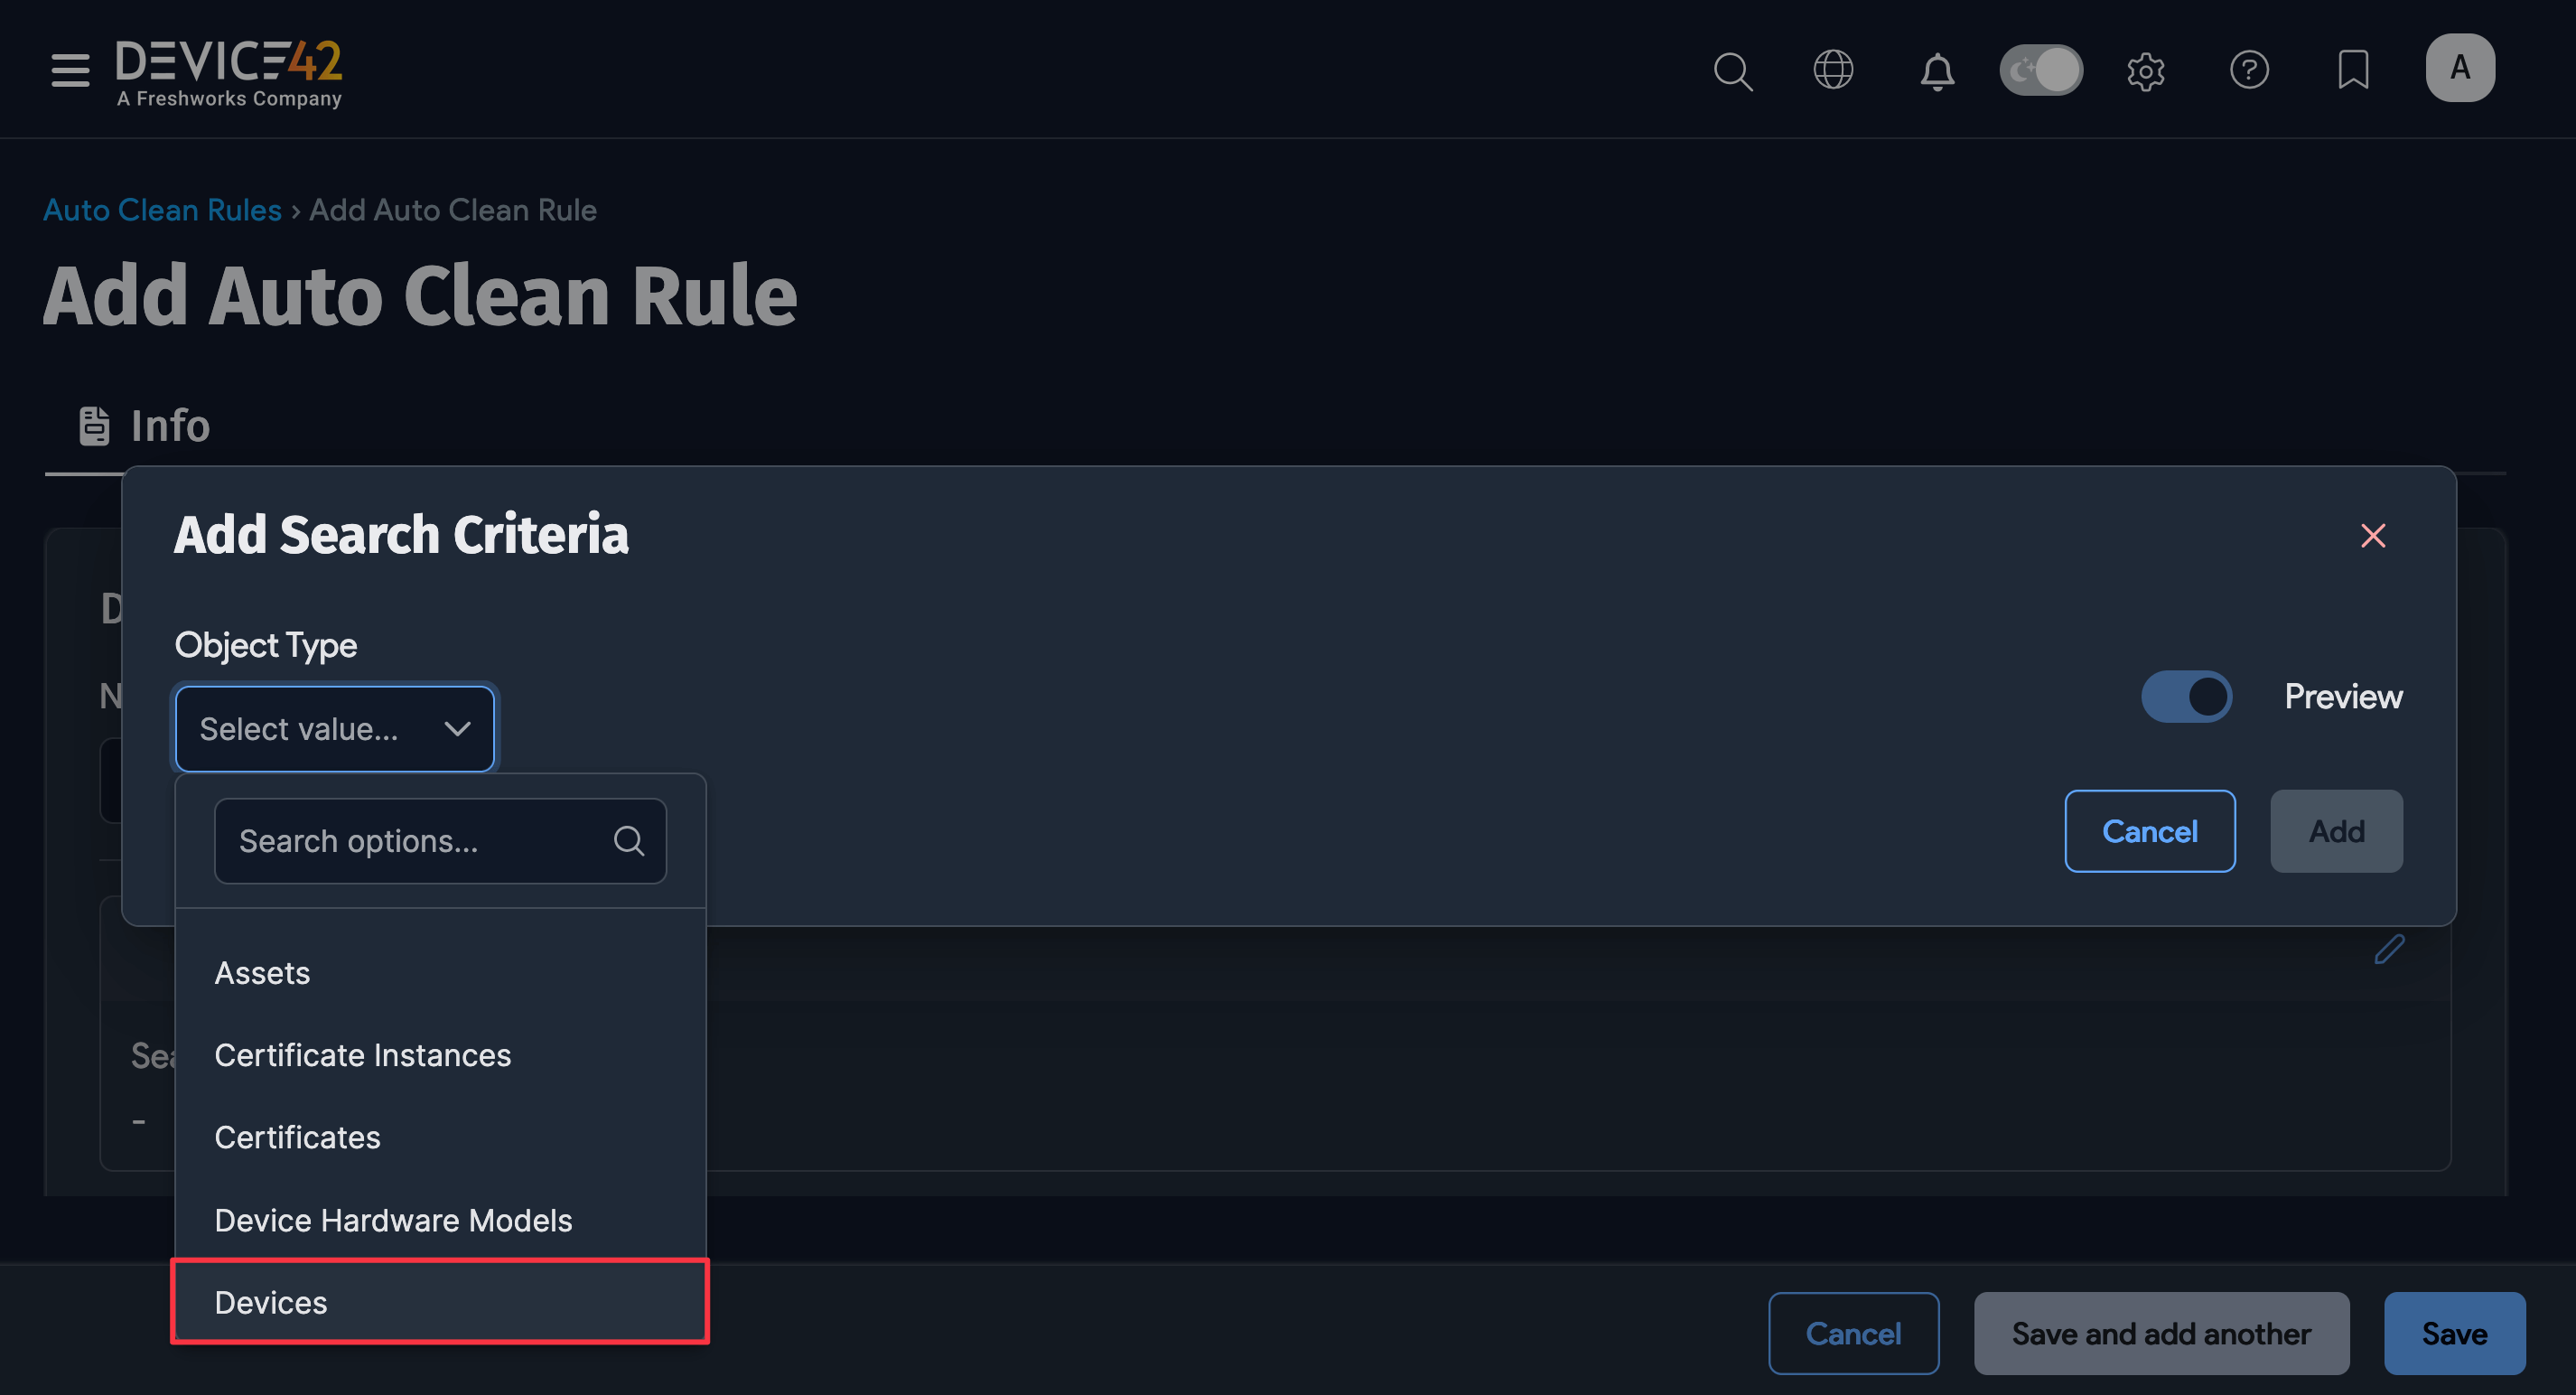
Task: Navigate to Auto Clean Rules breadcrumb
Action: [162, 209]
